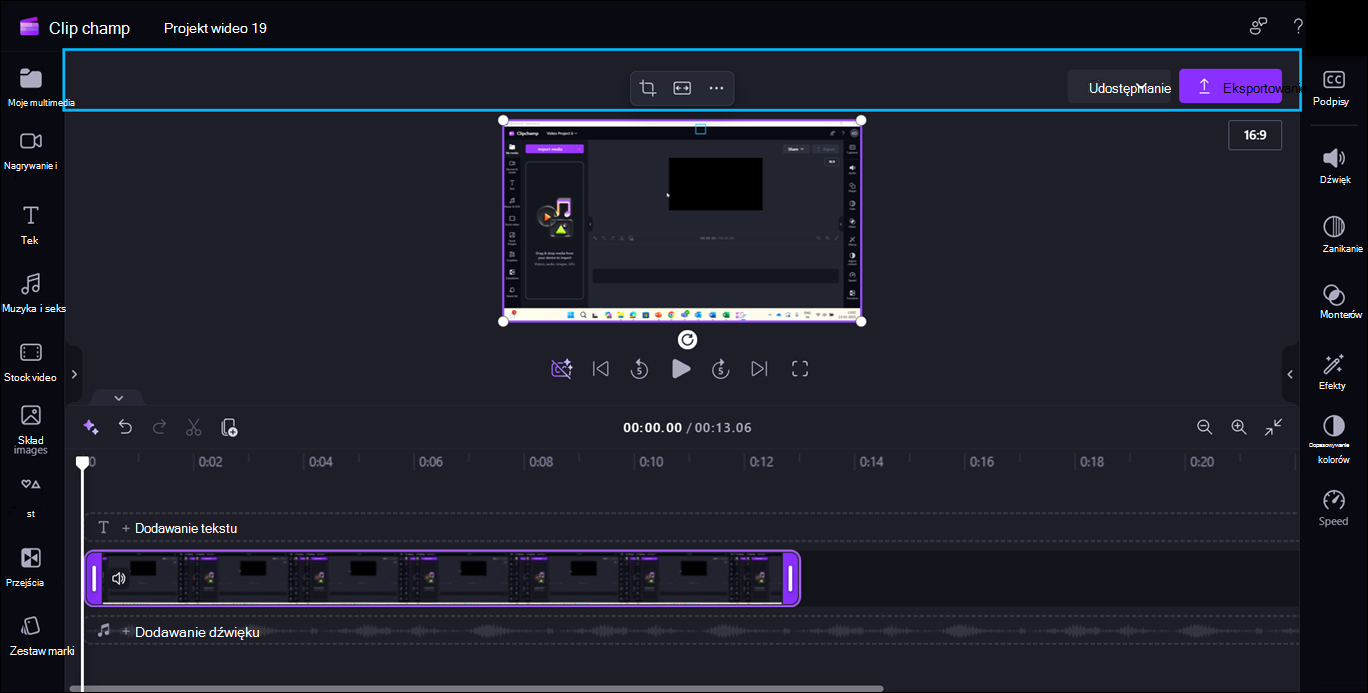Open the Efekty effects panel
This screenshot has width=1368, height=693.
pyautogui.click(x=1333, y=371)
